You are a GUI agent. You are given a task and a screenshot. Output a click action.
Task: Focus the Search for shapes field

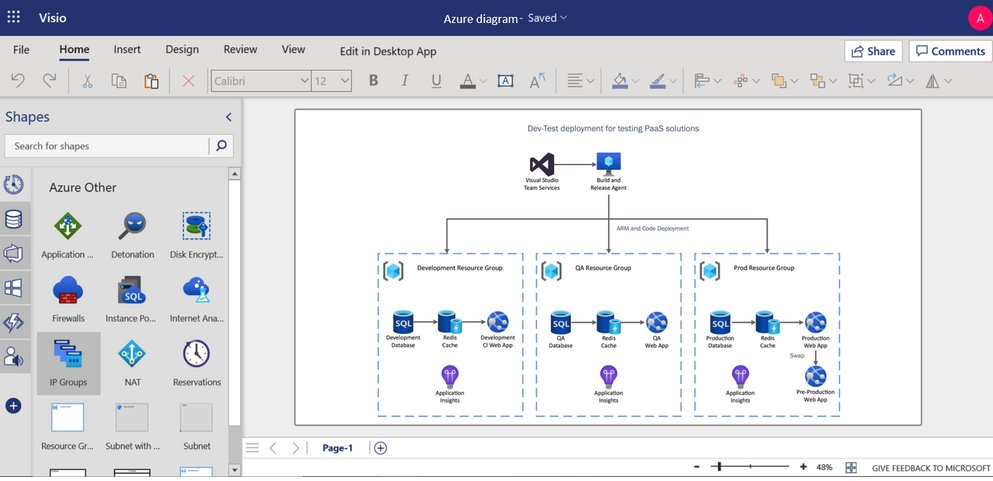(106, 146)
